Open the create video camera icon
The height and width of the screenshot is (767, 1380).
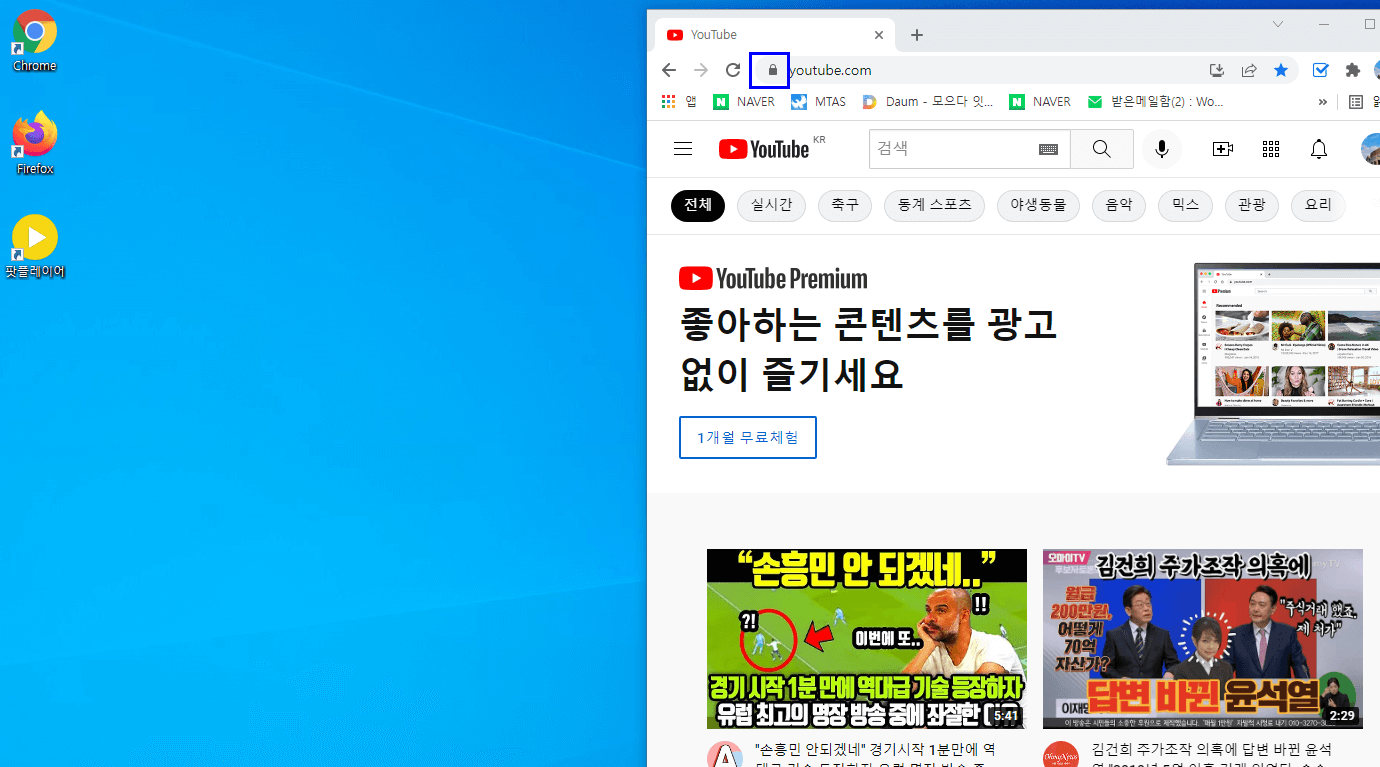click(1222, 149)
